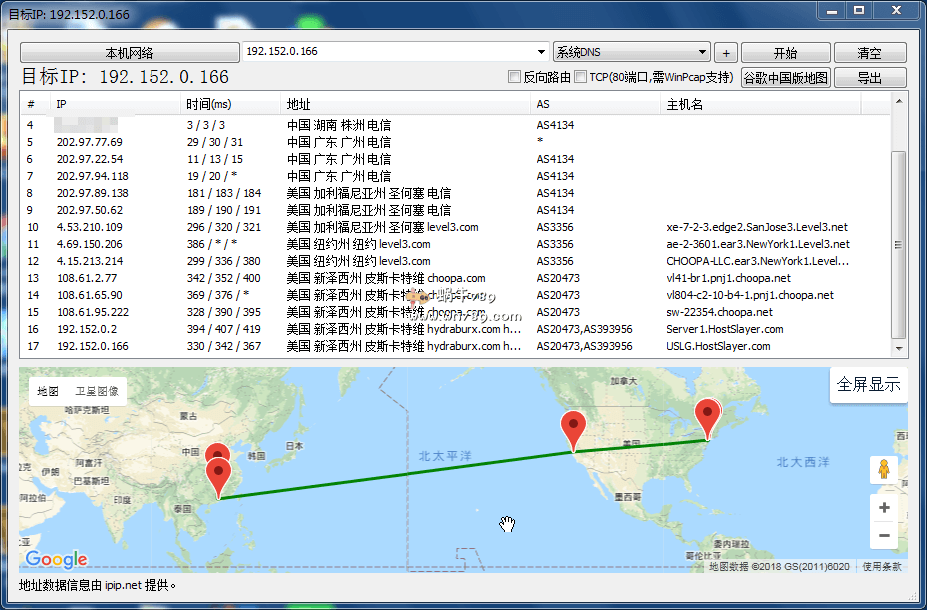The width and height of the screenshot is (927, 610).
Task: Open the 系统DNS dropdown list
Action: point(703,52)
